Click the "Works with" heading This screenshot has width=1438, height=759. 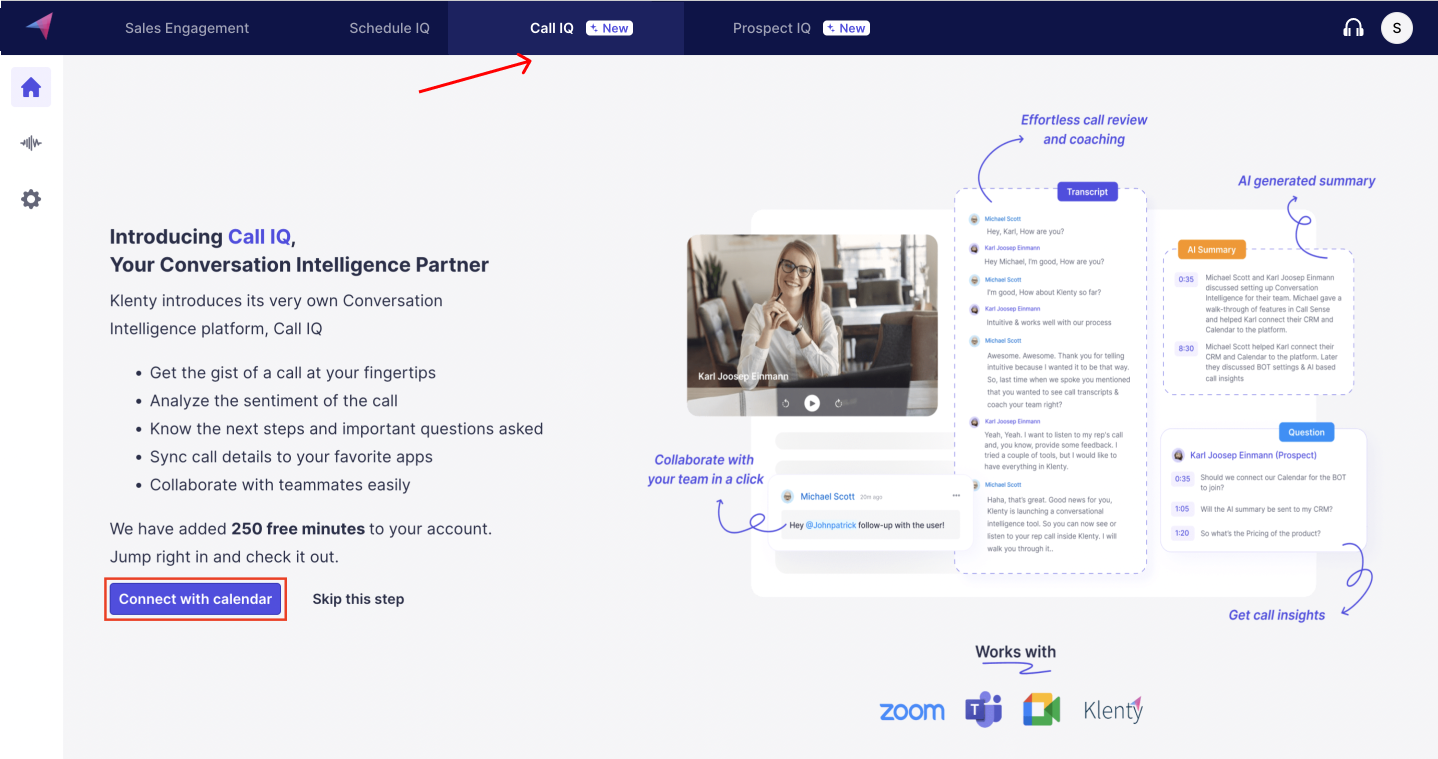[1015, 652]
